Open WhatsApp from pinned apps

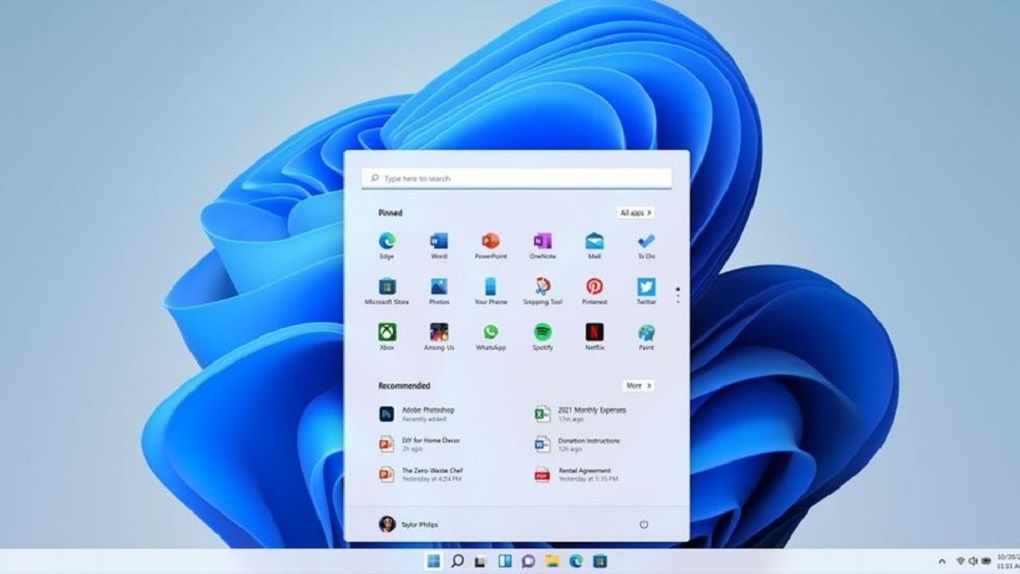tap(490, 336)
